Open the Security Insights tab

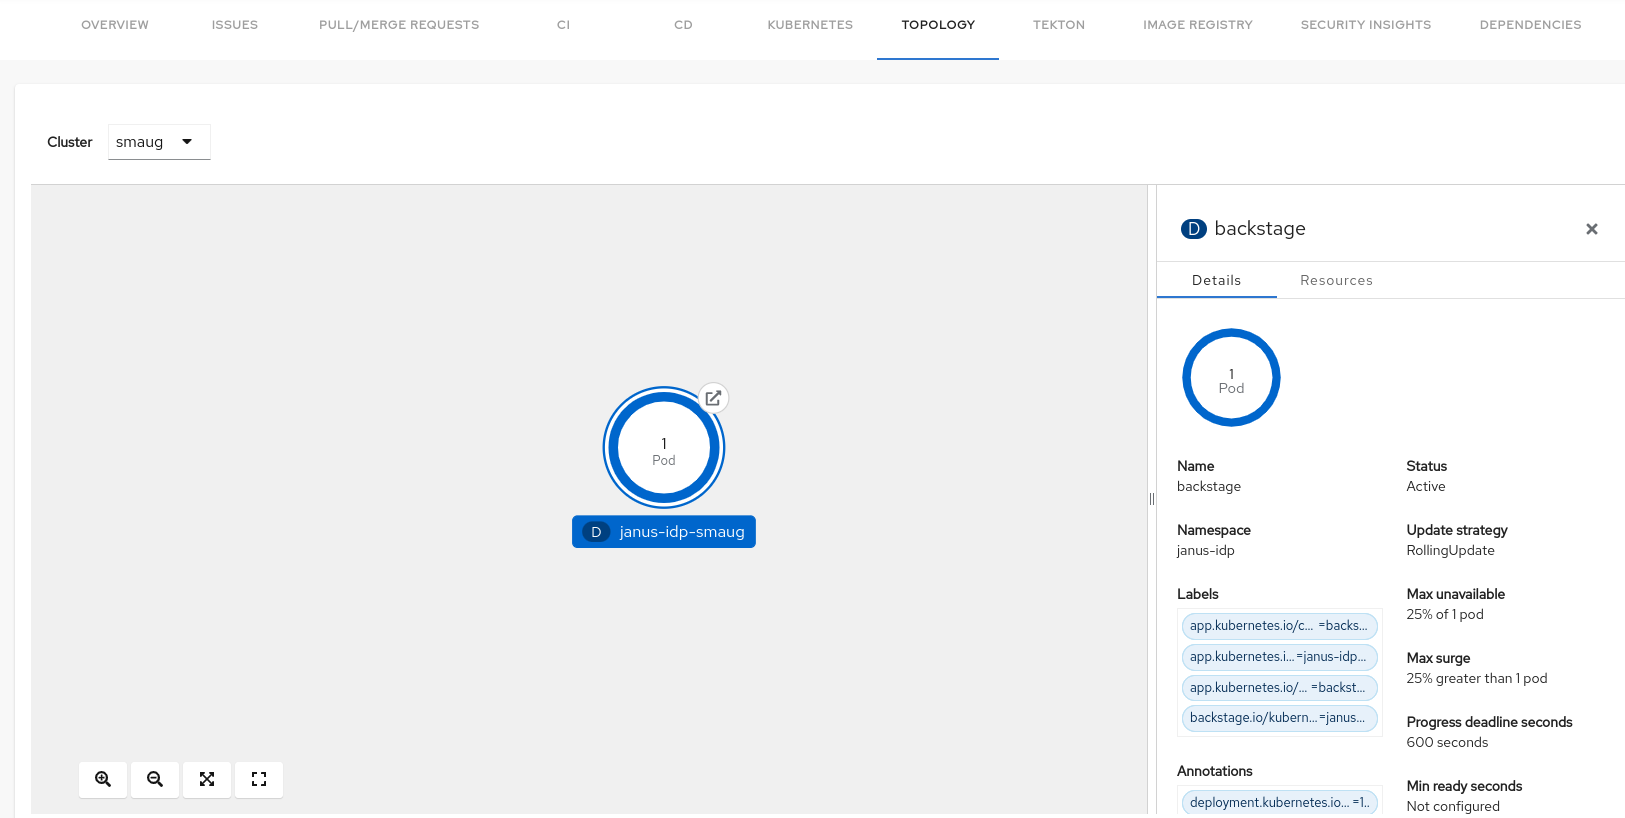(x=1365, y=25)
